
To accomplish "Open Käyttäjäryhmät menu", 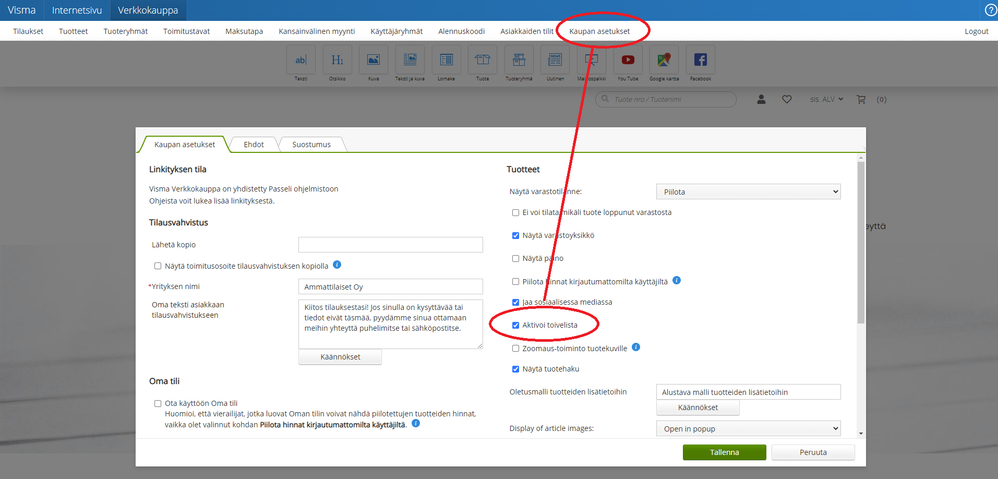I will [x=397, y=31].
